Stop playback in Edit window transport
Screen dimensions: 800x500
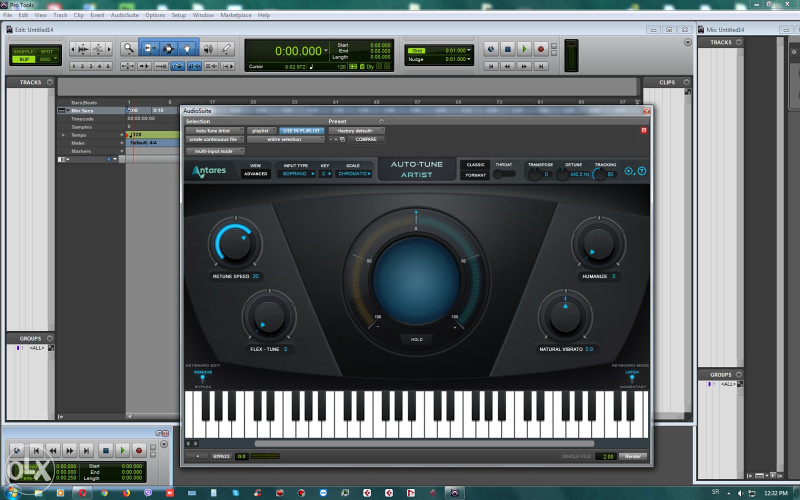(x=508, y=49)
